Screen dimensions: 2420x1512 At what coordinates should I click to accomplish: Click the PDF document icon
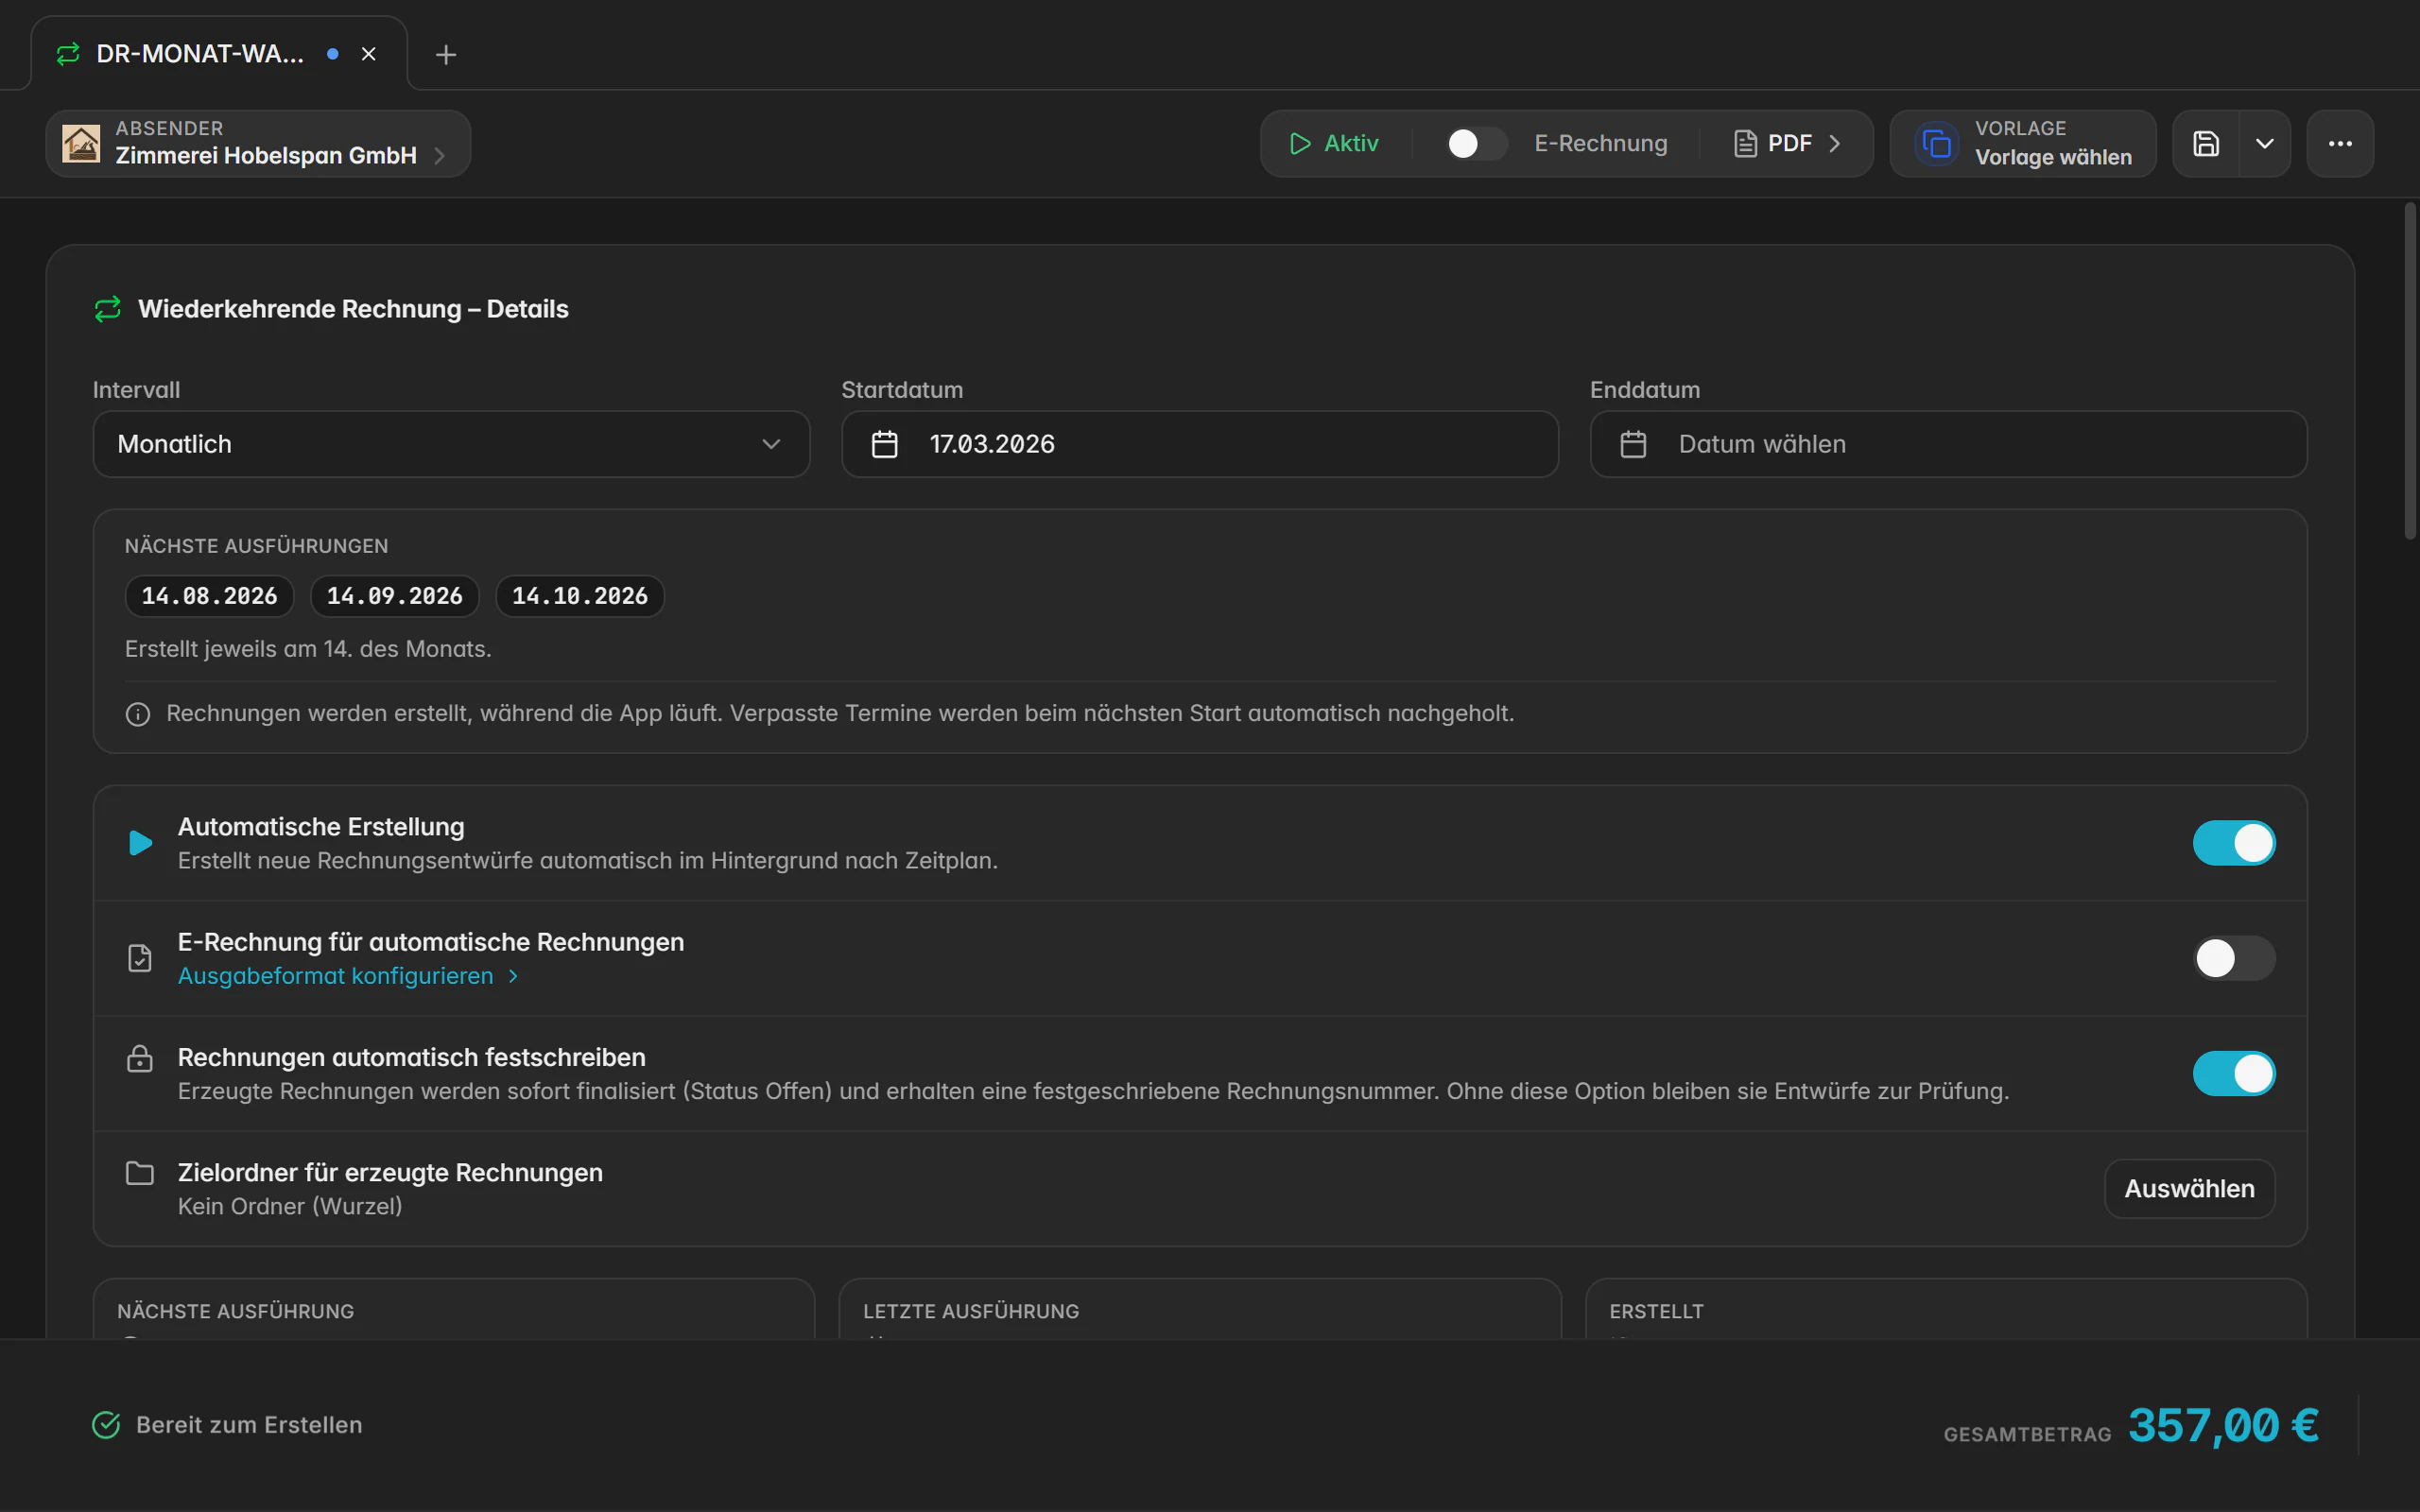(1745, 144)
